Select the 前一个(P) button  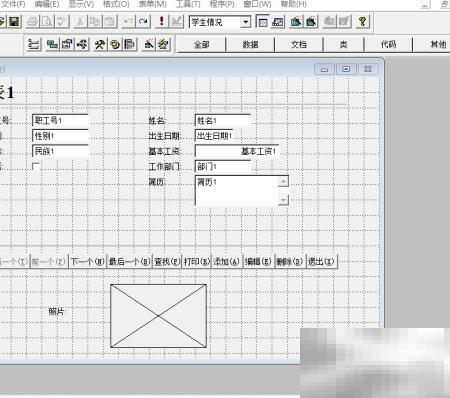click(x=49, y=262)
